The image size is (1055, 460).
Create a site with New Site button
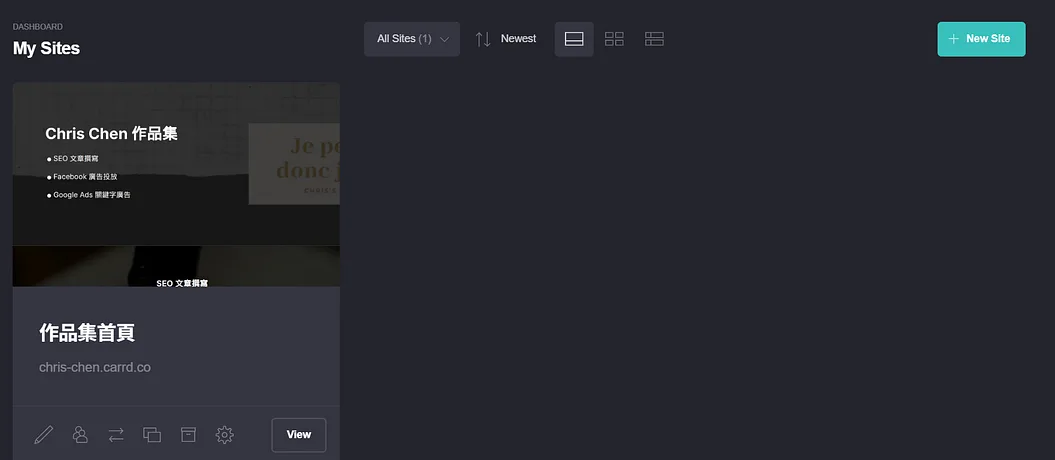(x=981, y=39)
